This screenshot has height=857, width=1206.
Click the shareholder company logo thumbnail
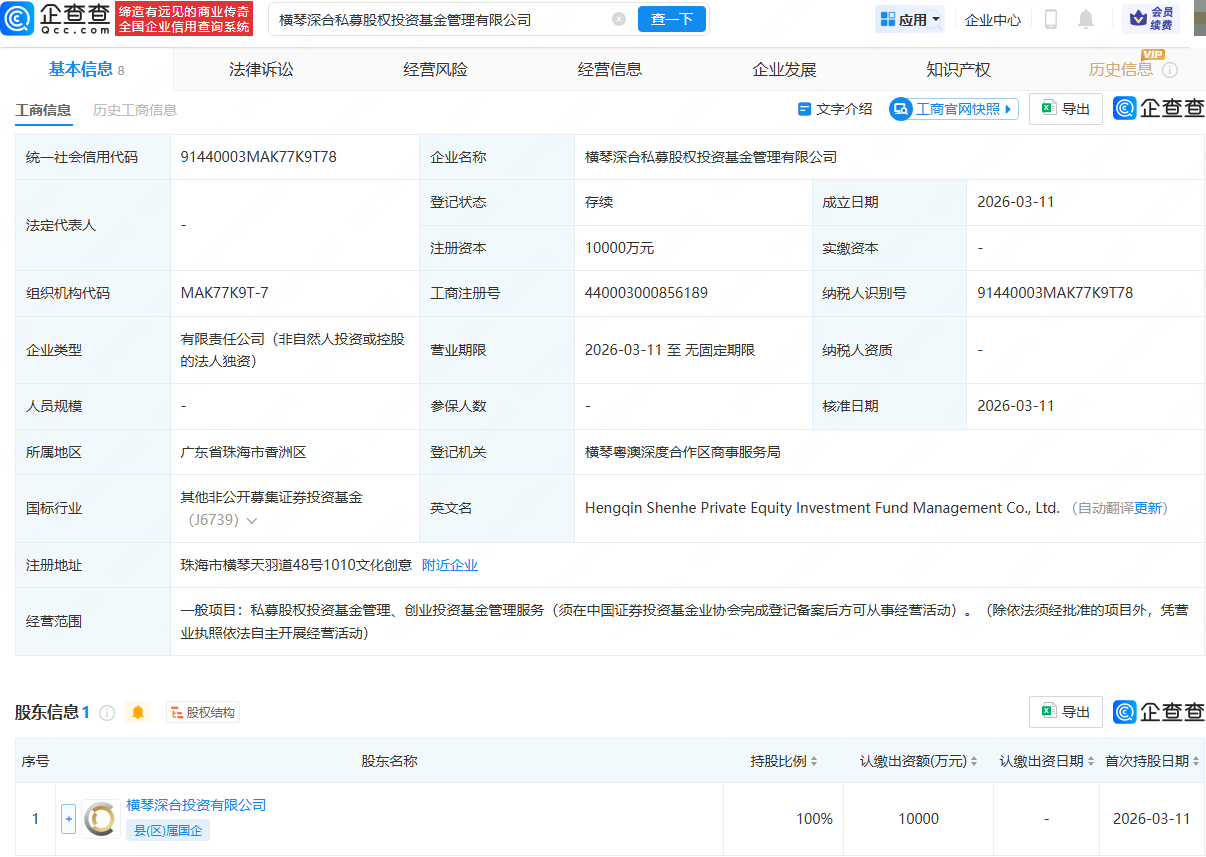point(100,818)
